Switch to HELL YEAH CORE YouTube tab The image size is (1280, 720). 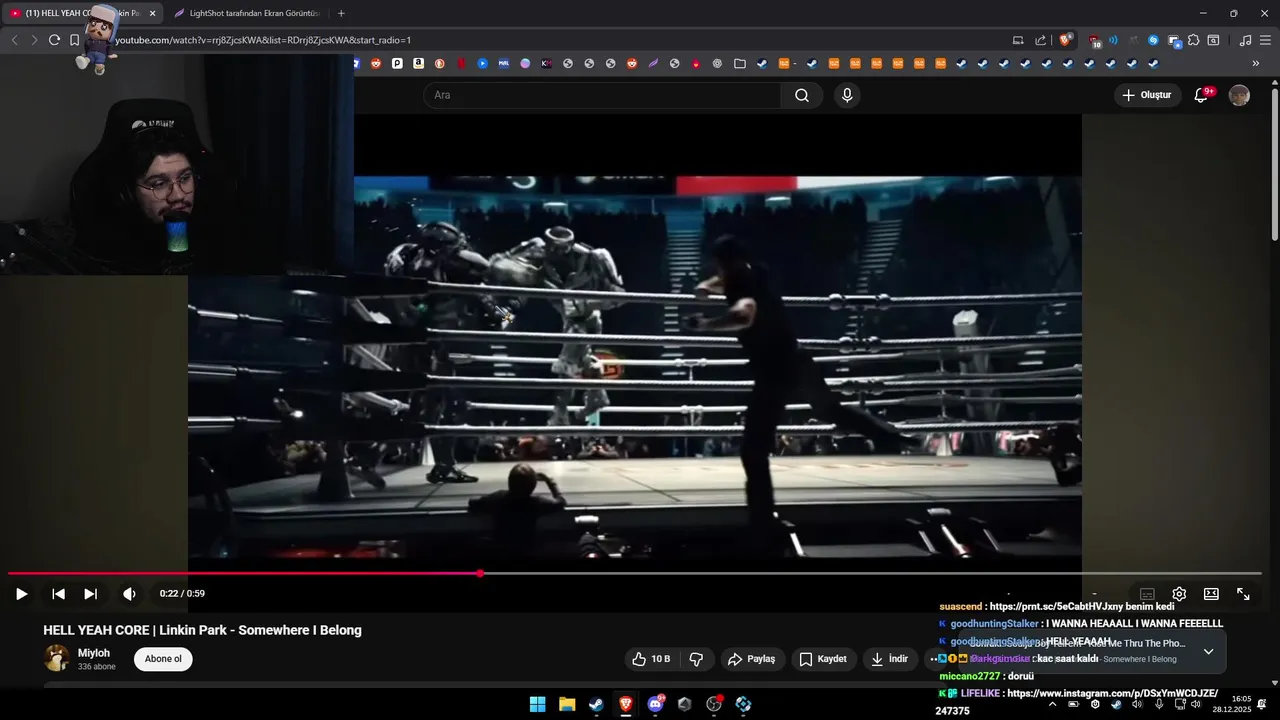pos(82,13)
